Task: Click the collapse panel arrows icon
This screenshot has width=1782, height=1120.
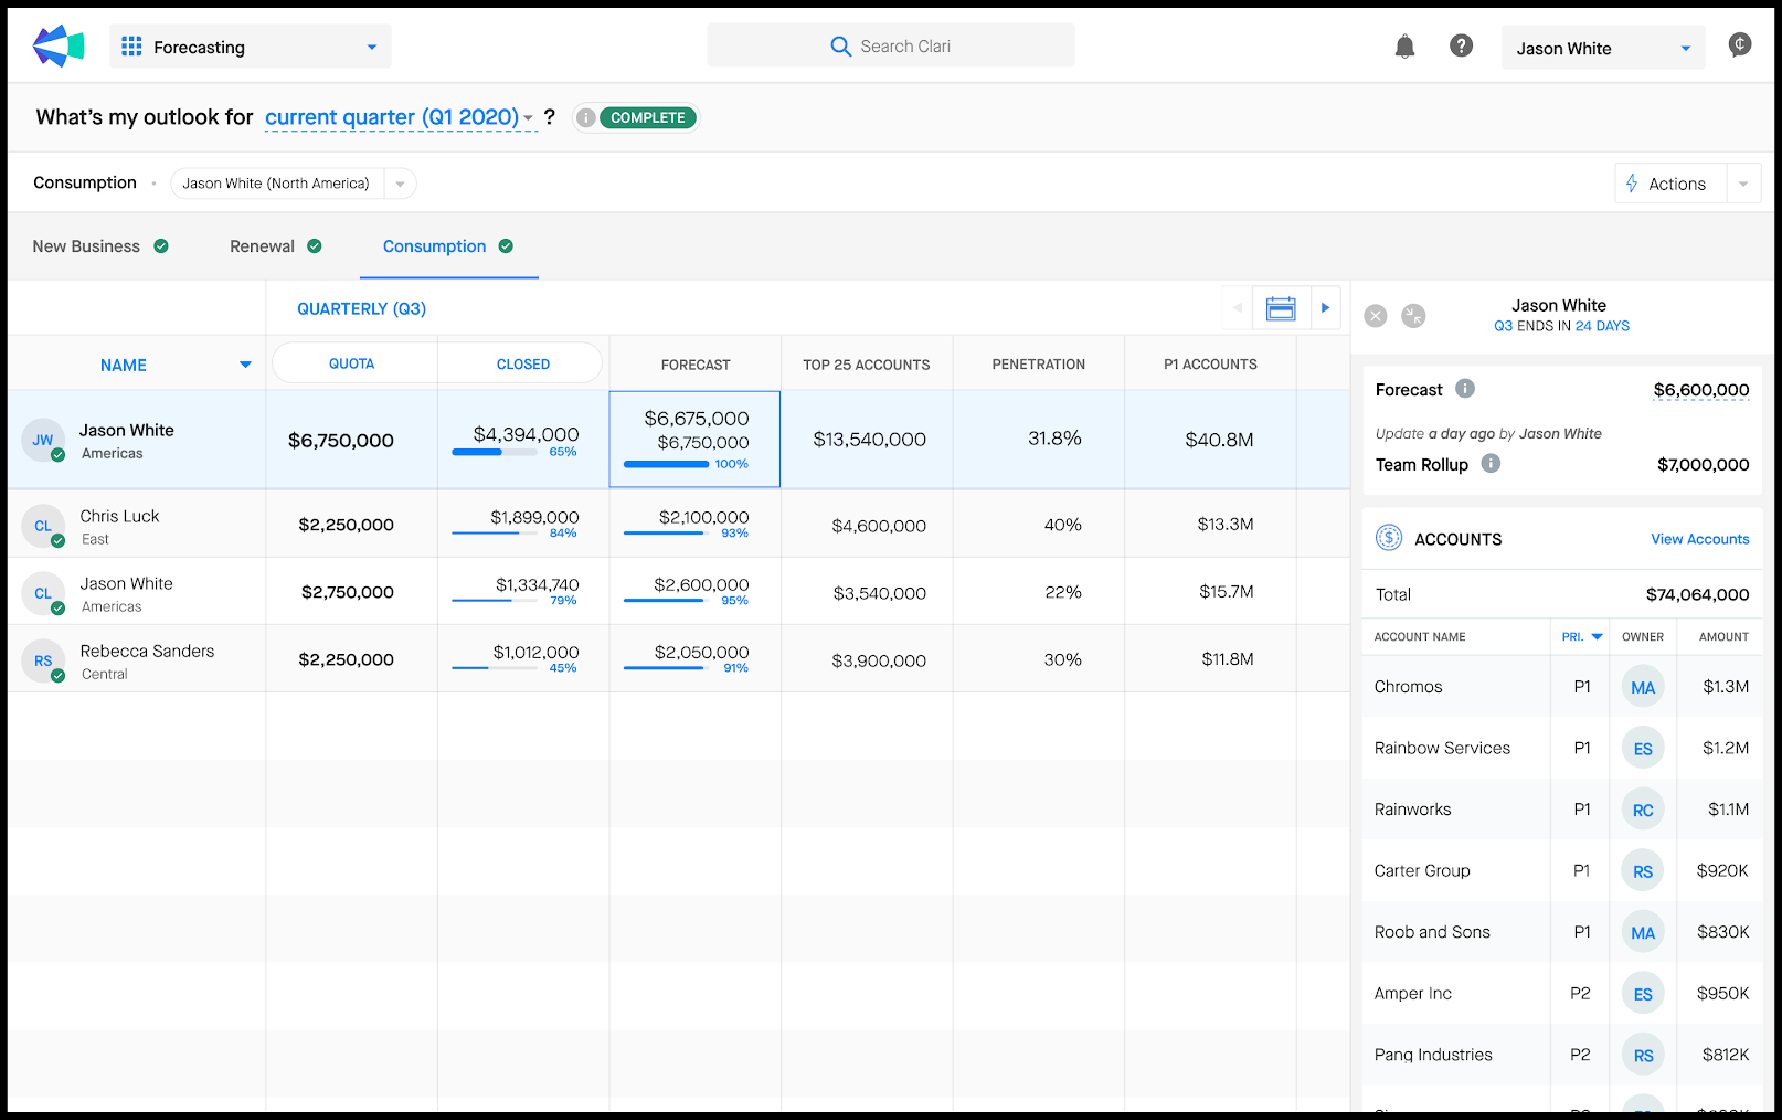Action: point(1413,316)
